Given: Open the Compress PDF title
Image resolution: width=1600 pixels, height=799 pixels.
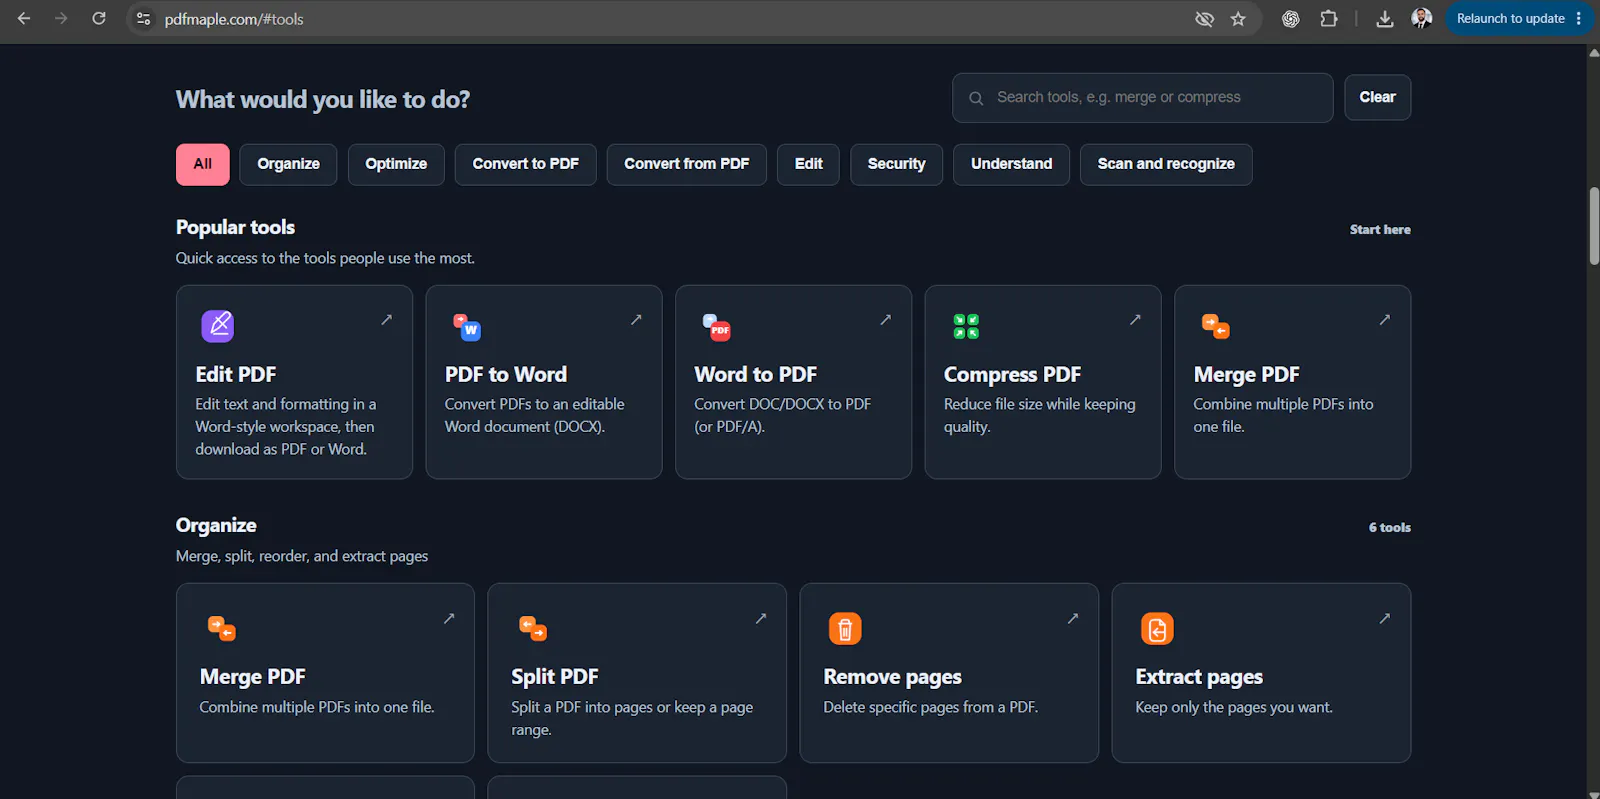Looking at the screenshot, I should [x=1012, y=374].
